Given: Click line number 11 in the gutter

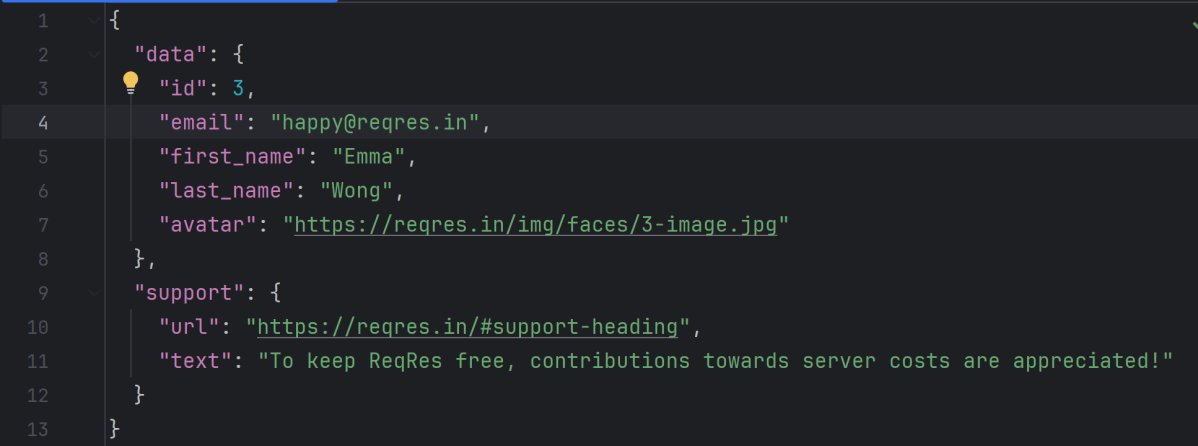Looking at the screenshot, I should point(38,361).
